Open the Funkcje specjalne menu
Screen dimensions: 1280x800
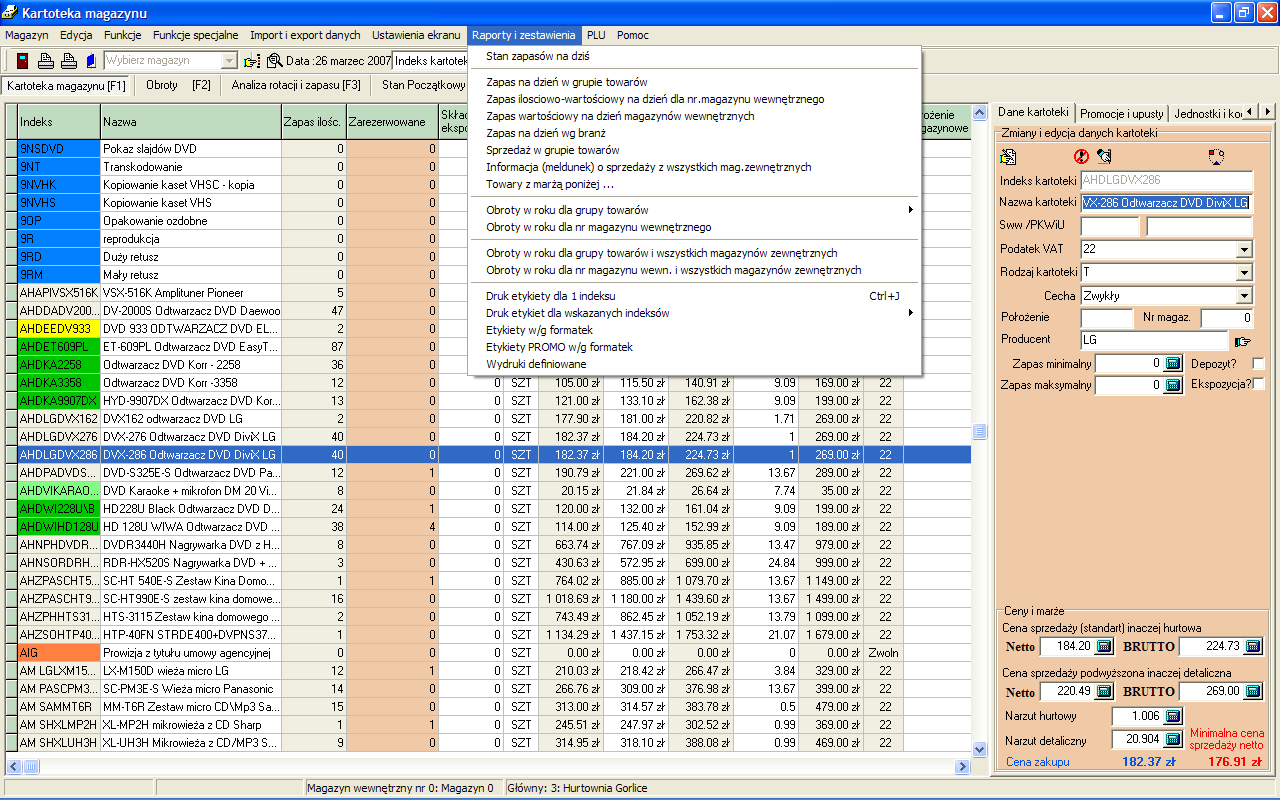click(197, 35)
